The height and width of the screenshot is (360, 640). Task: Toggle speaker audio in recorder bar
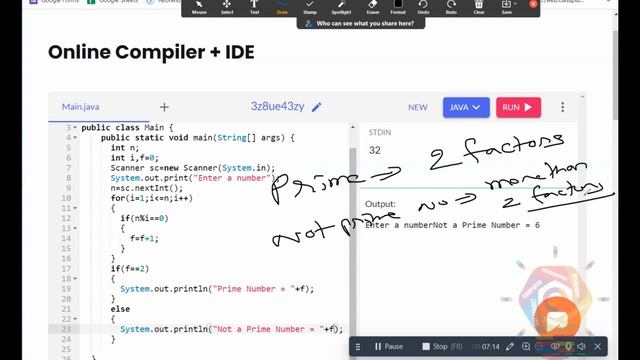coord(582,347)
